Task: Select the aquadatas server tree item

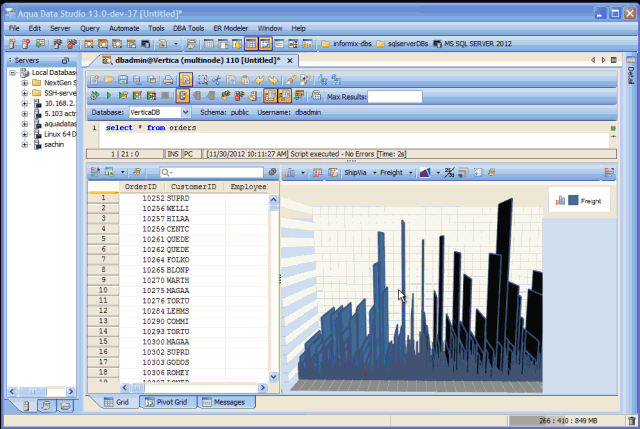Action: pyautogui.click(x=55, y=124)
